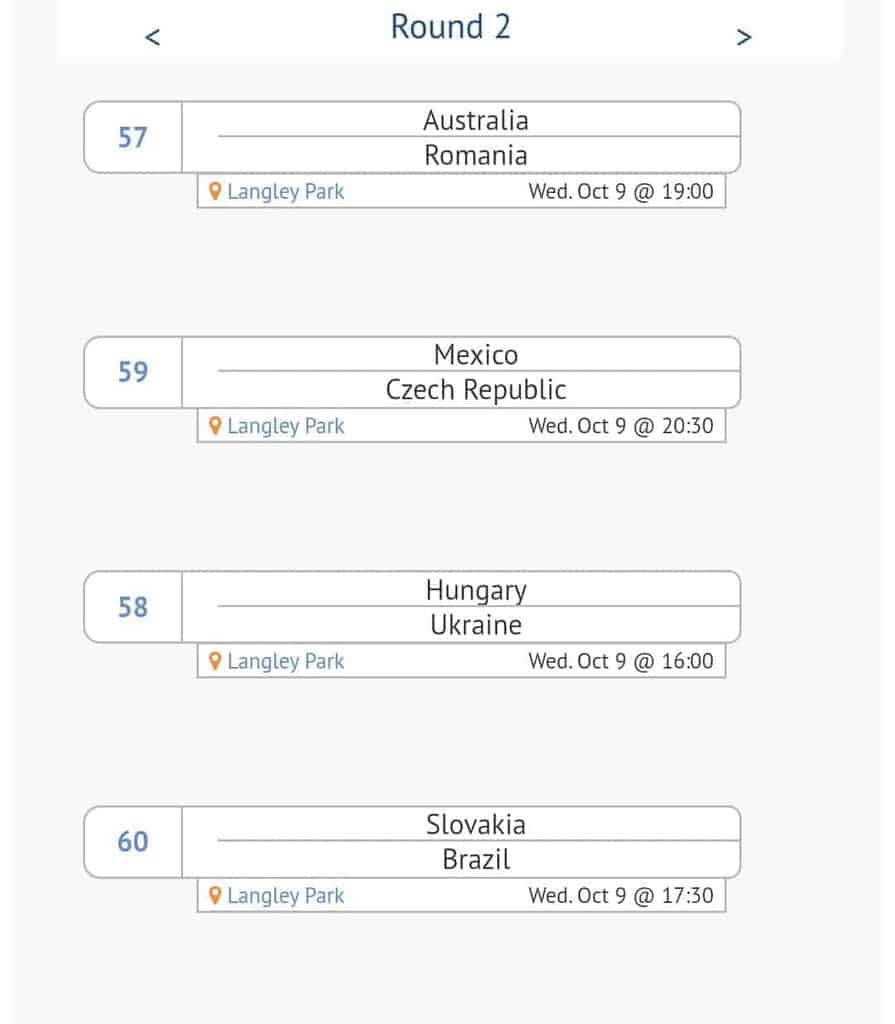This screenshot has width=895, height=1024.
Task: Select match number 58
Action: click(133, 607)
